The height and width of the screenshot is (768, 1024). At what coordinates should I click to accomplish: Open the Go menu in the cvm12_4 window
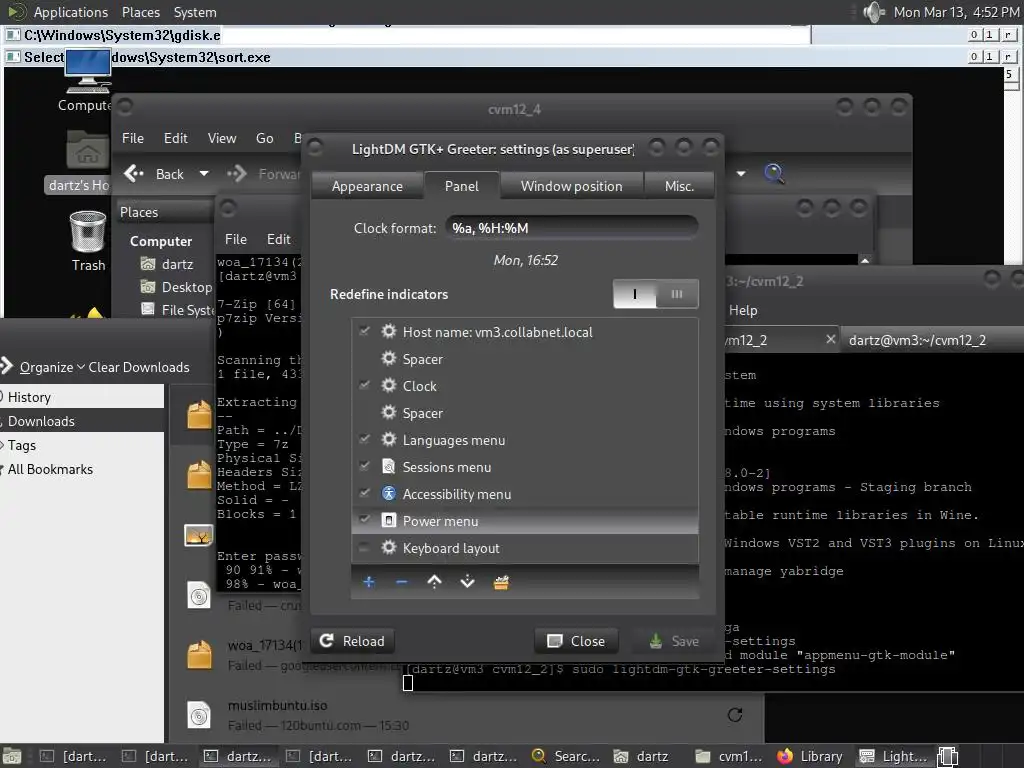pyautogui.click(x=264, y=138)
